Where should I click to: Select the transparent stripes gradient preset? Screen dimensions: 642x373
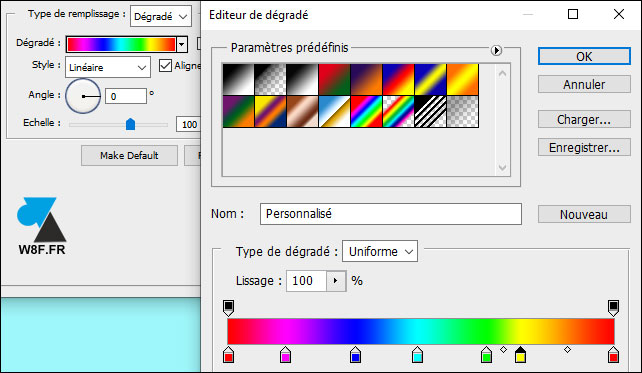430,112
